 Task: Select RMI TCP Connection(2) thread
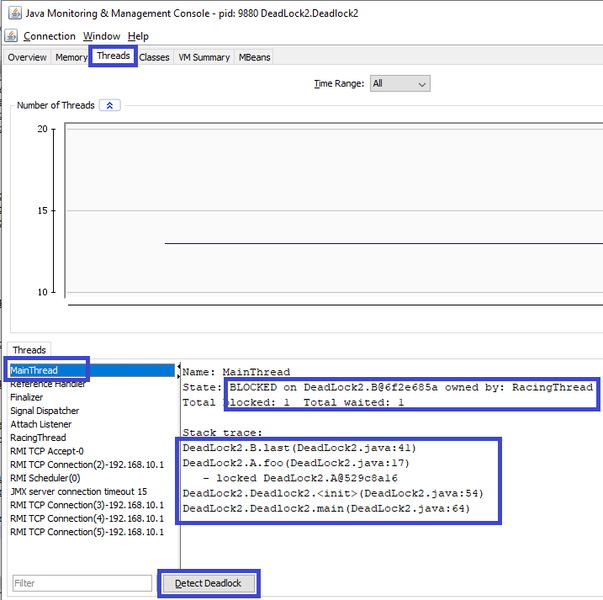[x=92, y=465]
